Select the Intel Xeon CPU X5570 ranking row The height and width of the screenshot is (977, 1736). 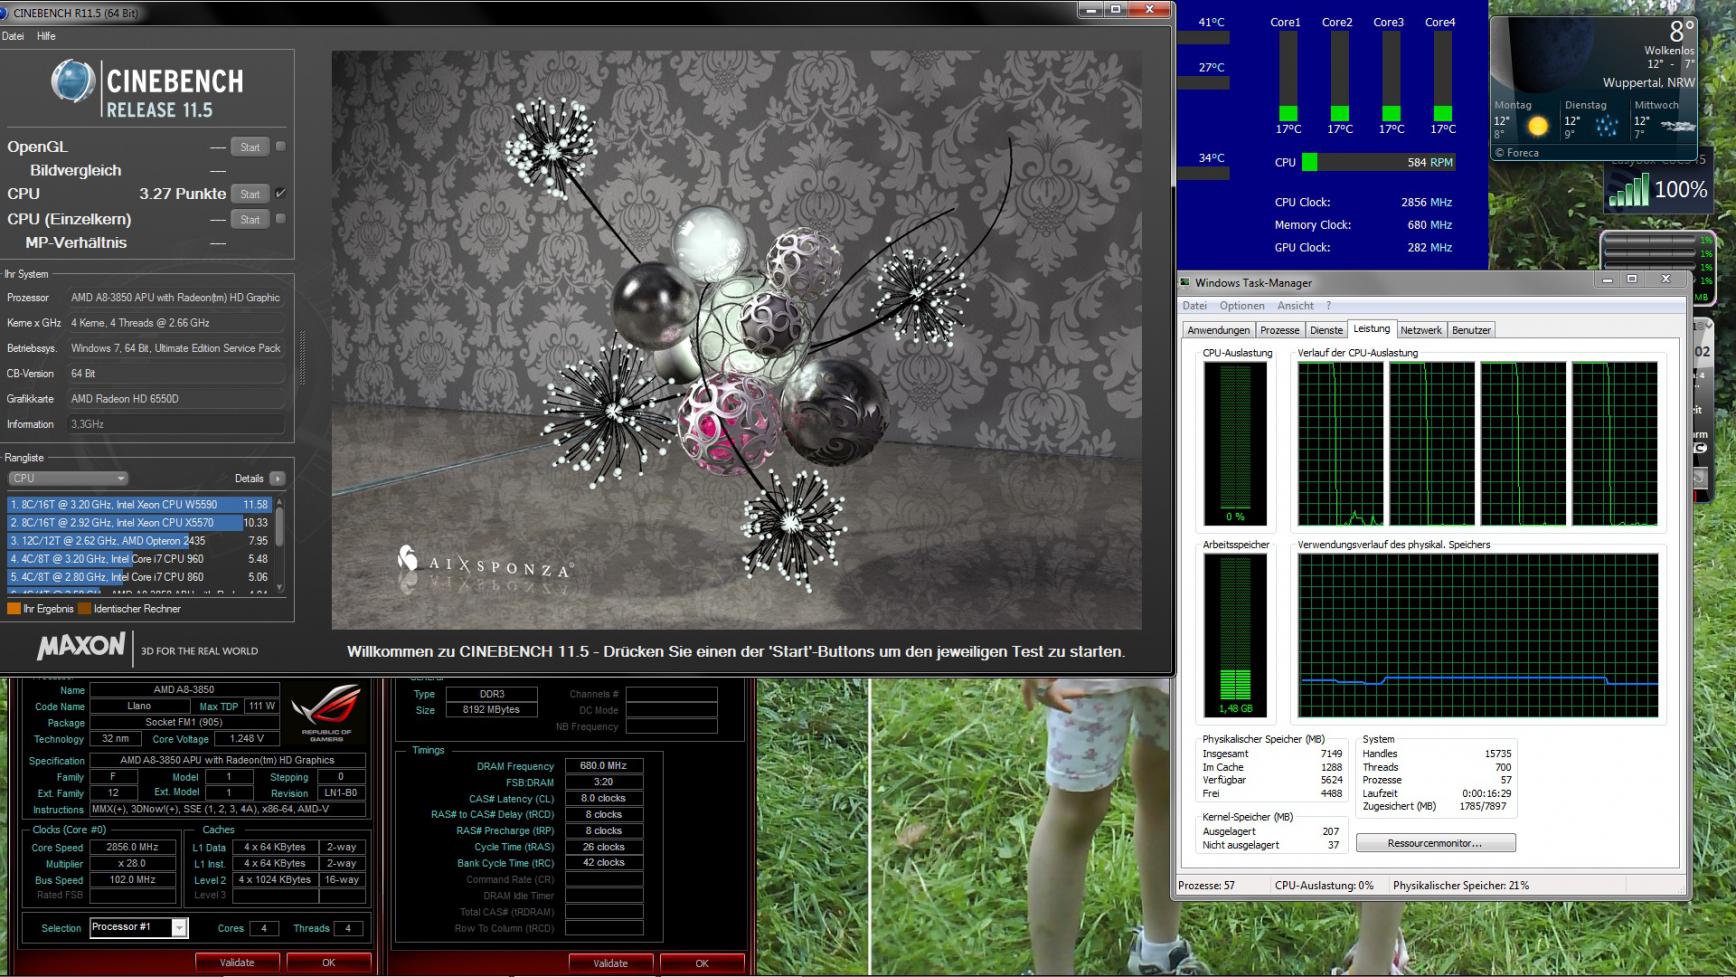coord(139,523)
